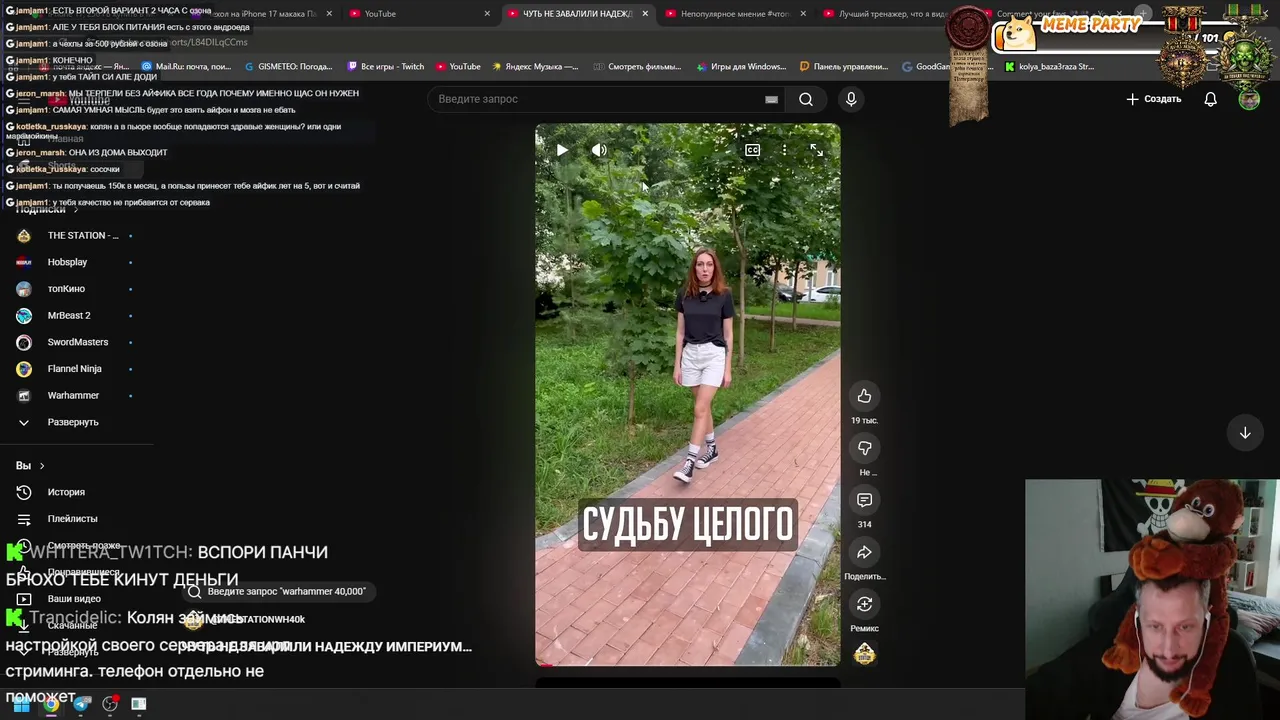This screenshot has height=720, width=1280.
Task: Dislike the Shorts video
Action: coord(864,448)
